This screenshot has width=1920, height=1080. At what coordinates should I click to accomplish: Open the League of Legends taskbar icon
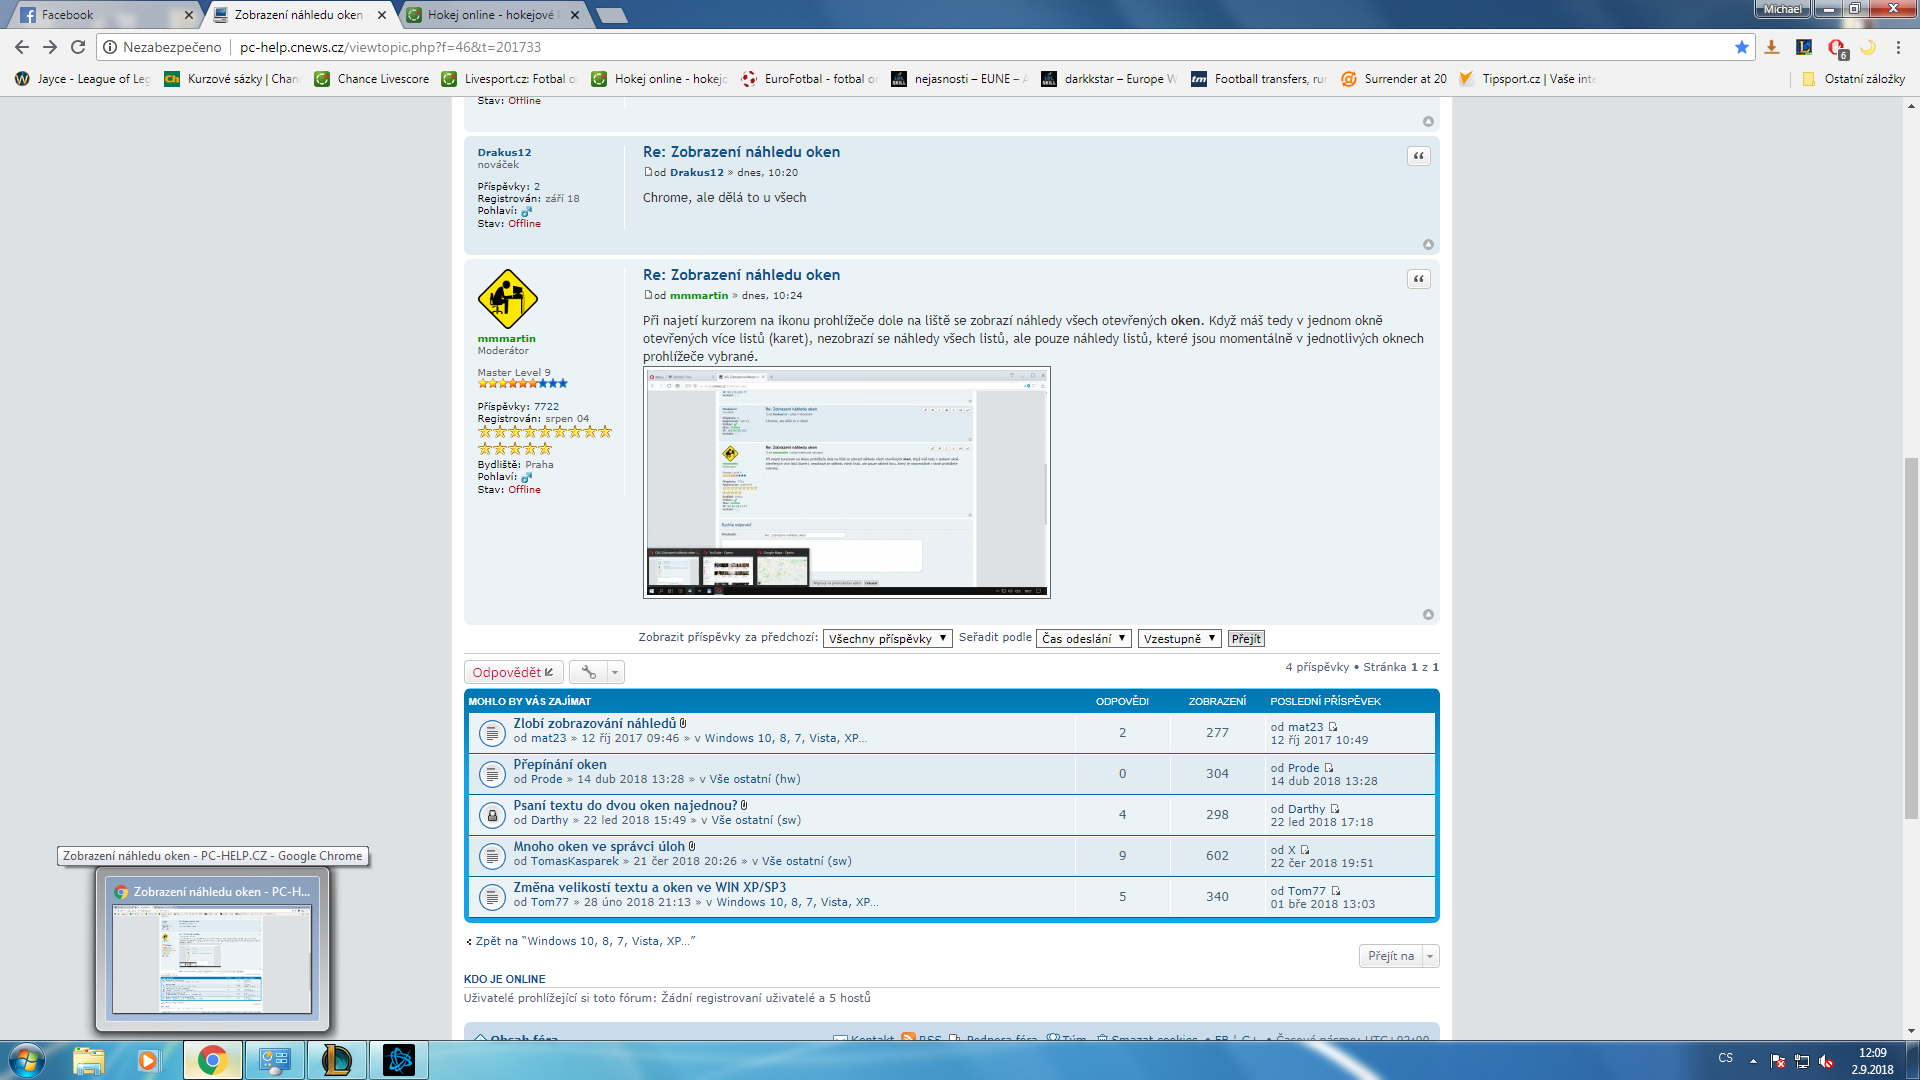click(x=337, y=1060)
